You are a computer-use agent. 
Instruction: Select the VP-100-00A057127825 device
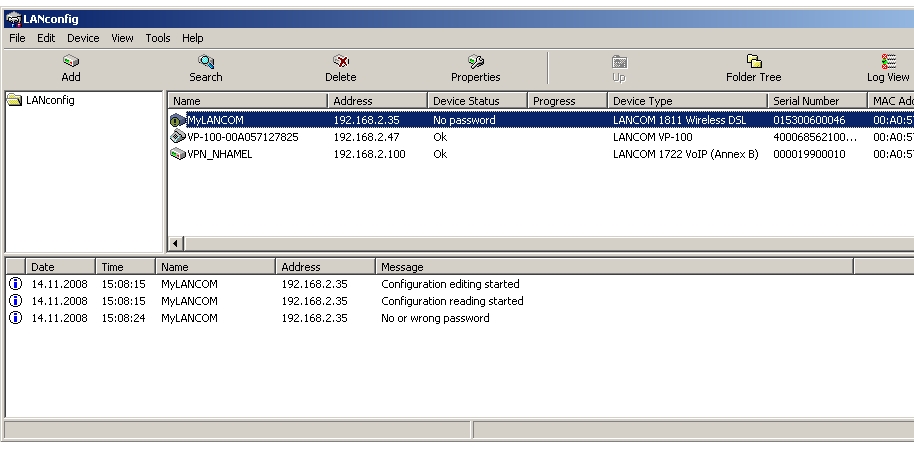tap(242, 137)
